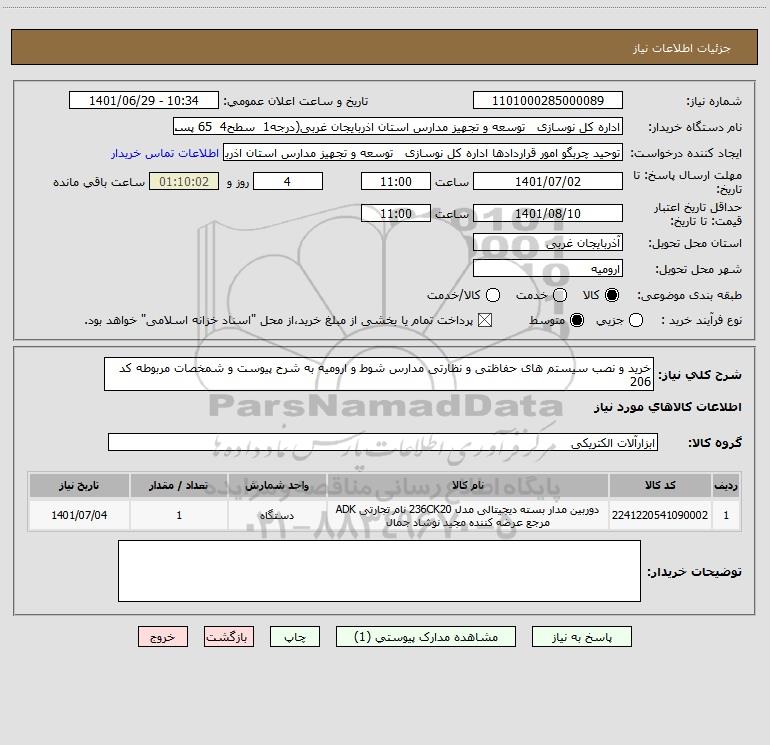Viewport: 770px width, 745px height.
Task: Click the تاریخ نیاز column header
Action: pyautogui.click(x=79, y=485)
